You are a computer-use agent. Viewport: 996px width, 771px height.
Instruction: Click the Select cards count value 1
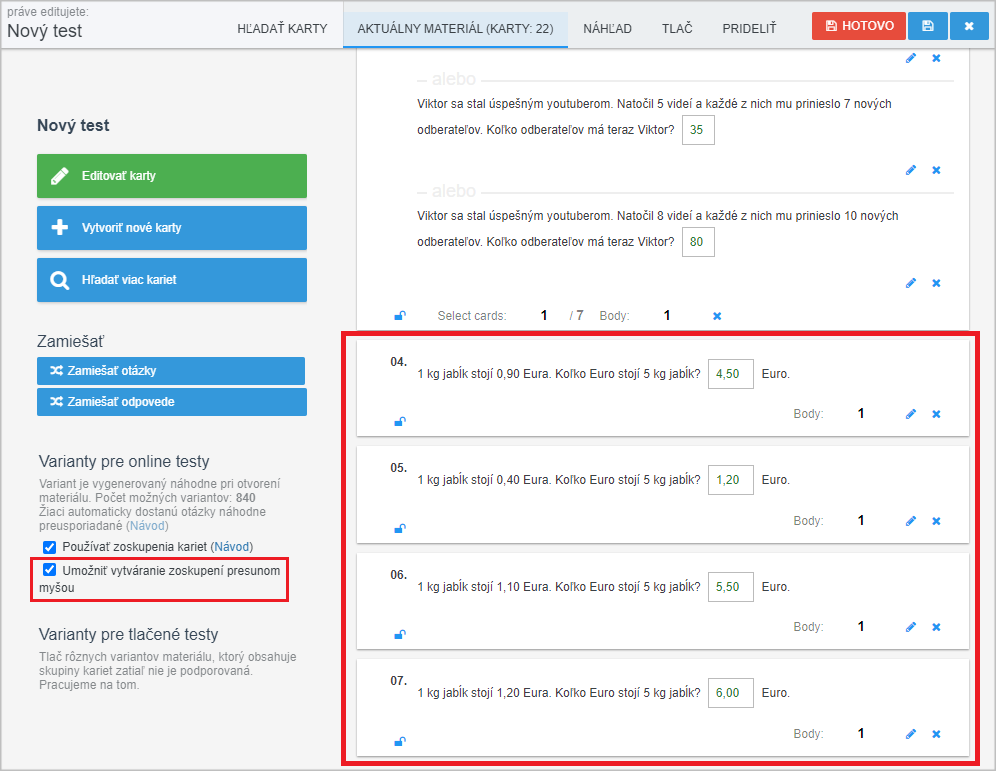click(544, 316)
